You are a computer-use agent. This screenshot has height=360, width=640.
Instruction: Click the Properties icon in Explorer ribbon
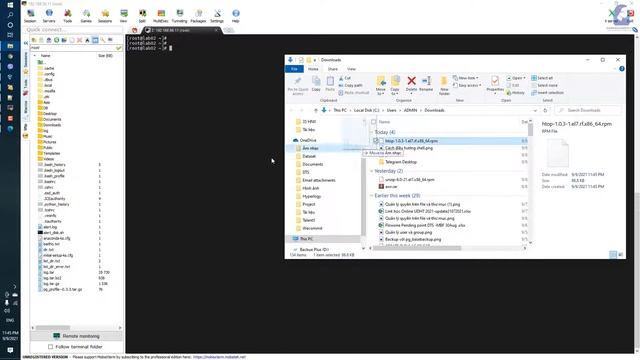(495, 84)
